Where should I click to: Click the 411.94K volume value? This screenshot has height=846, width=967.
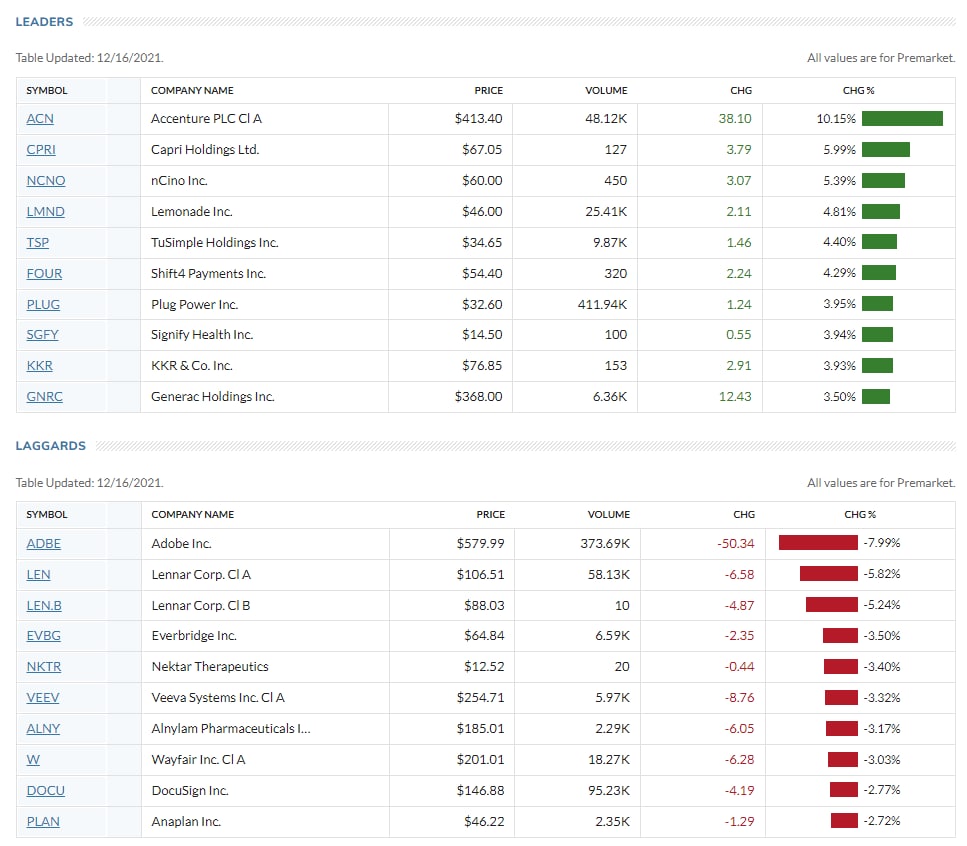pyautogui.click(x=603, y=305)
